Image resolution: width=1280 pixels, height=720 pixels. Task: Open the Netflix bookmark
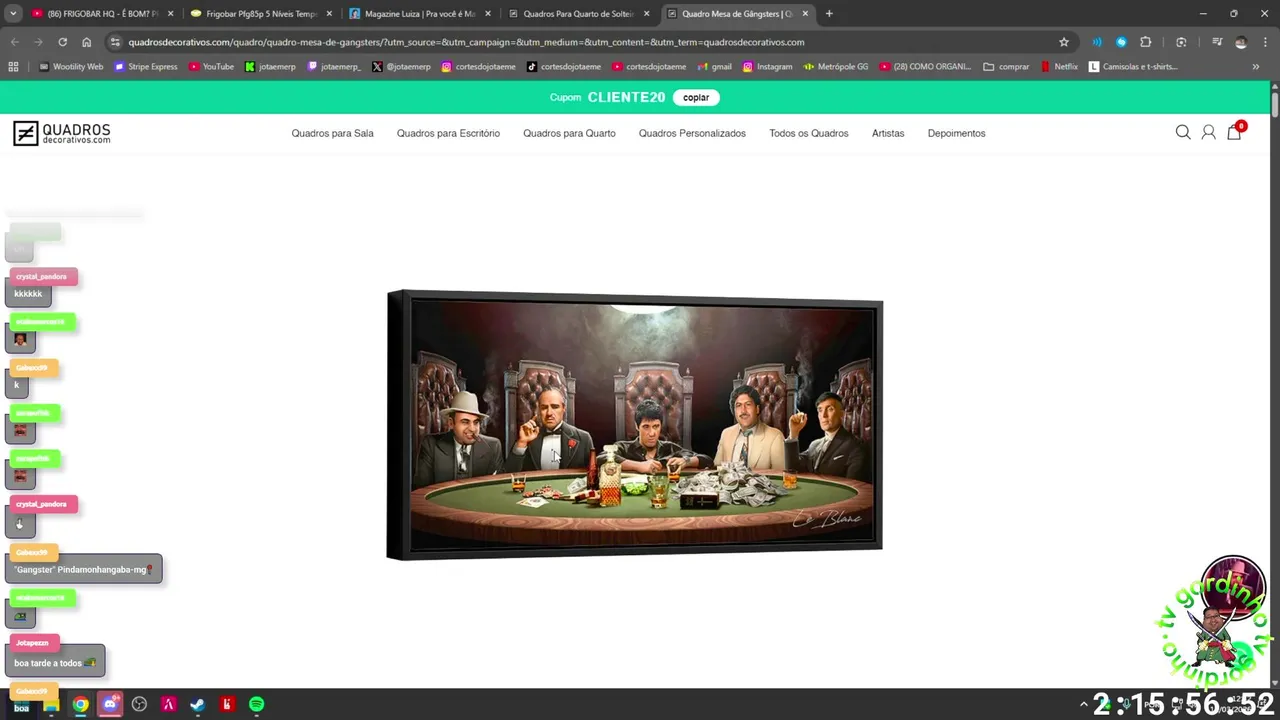tap(1059, 66)
